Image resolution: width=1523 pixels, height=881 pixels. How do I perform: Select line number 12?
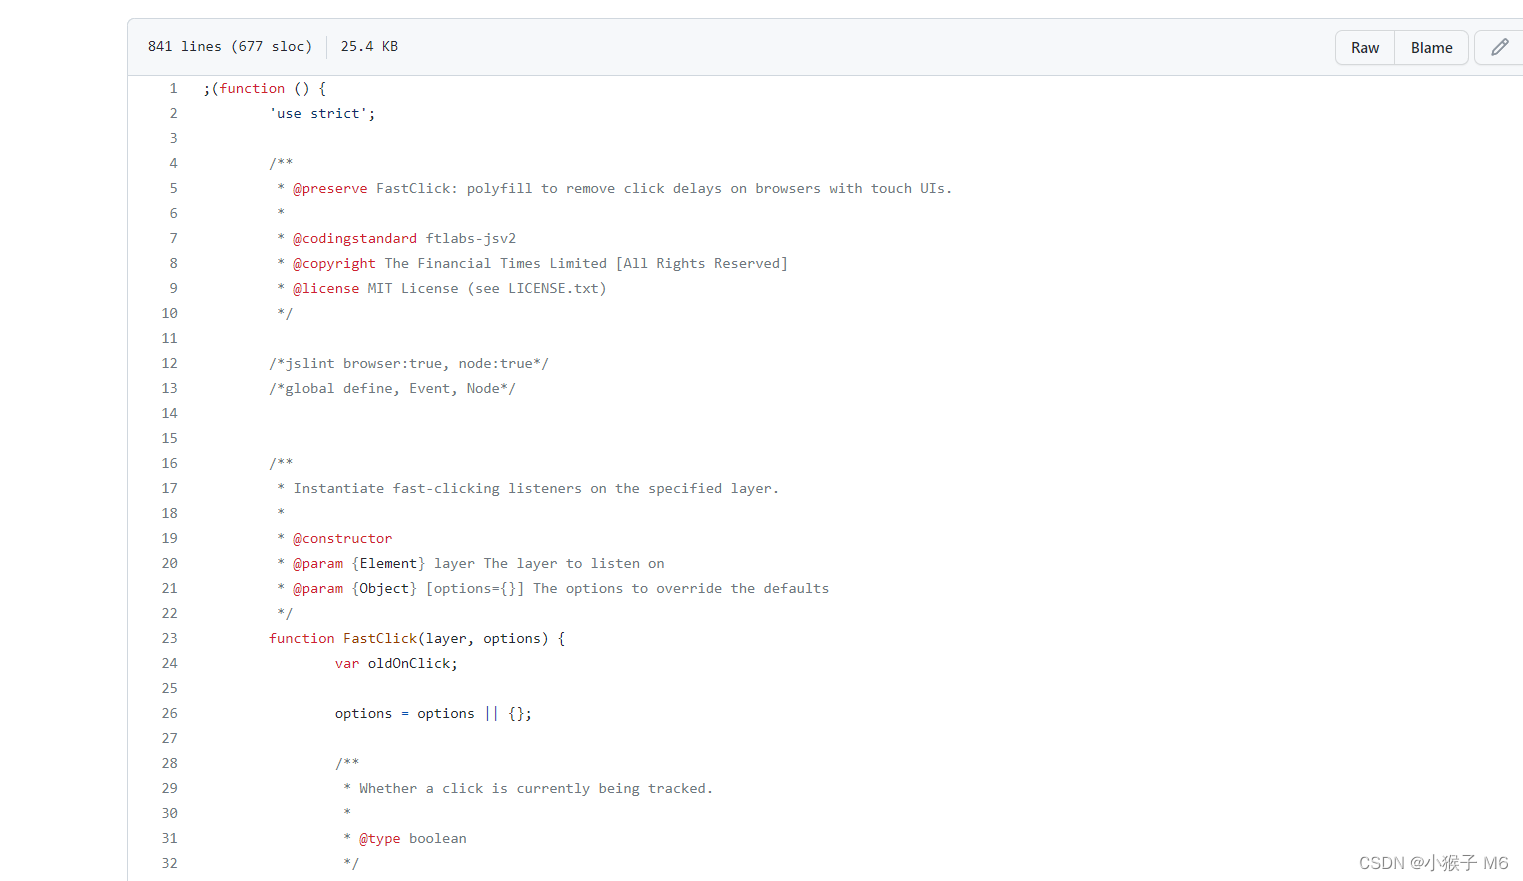pyautogui.click(x=169, y=363)
